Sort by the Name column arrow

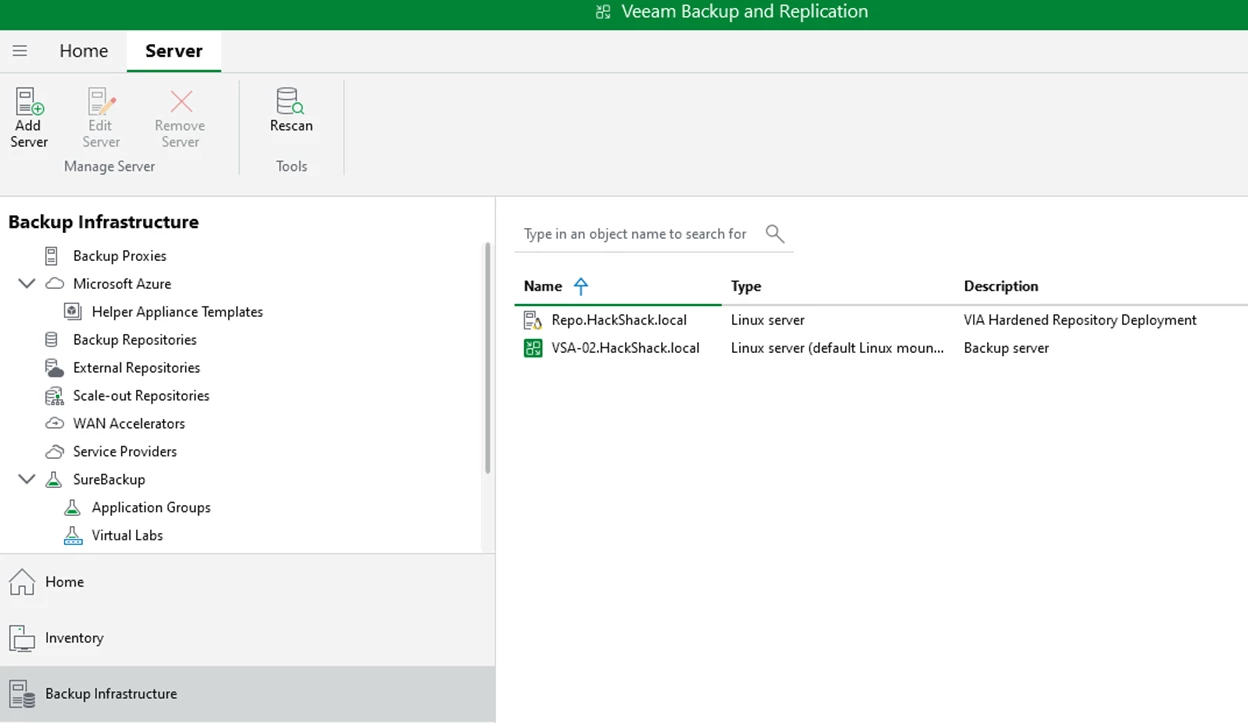click(581, 286)
